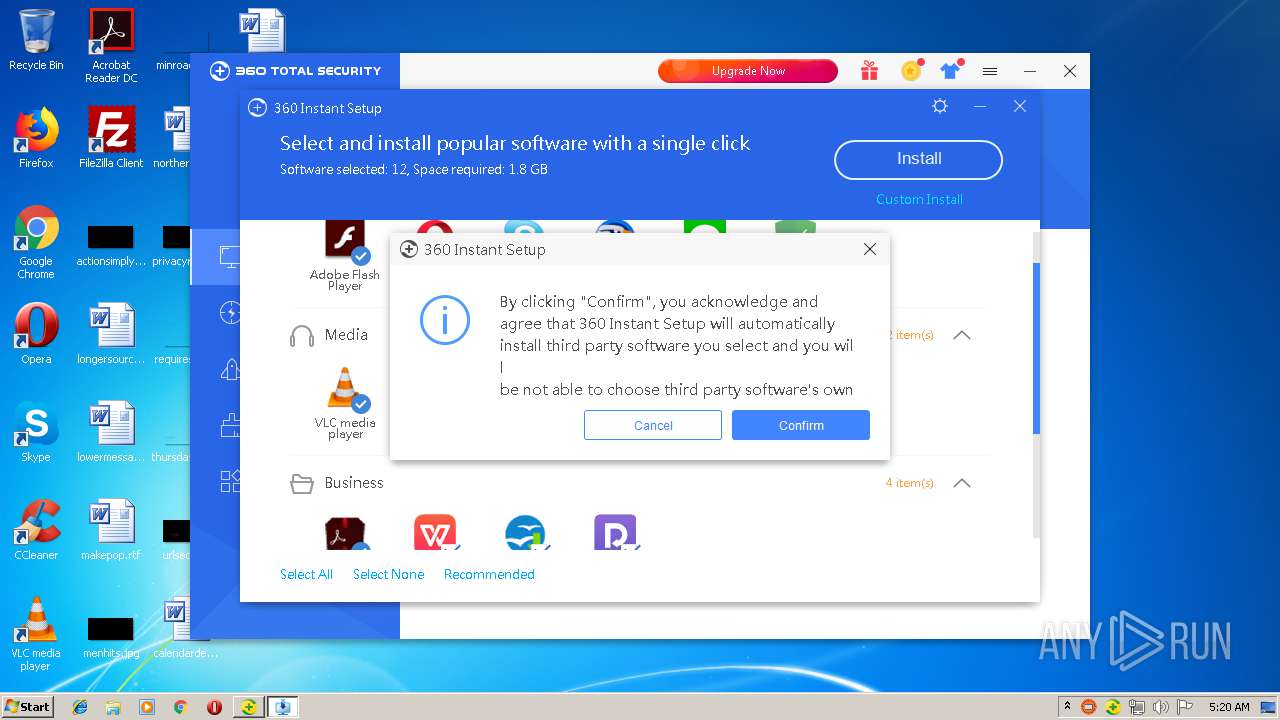Open the rocket sidebar tab
1280x720 pixels.
[230, 370]
